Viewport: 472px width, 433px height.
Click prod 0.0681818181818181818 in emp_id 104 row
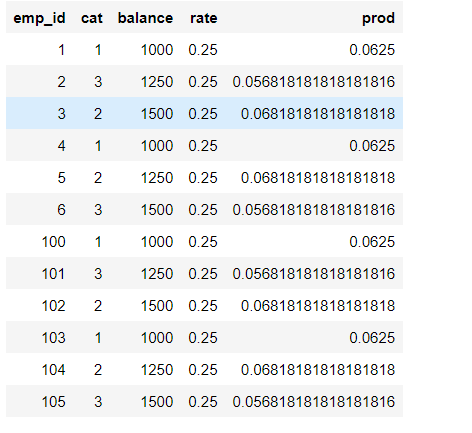click(x=318, y=370)
